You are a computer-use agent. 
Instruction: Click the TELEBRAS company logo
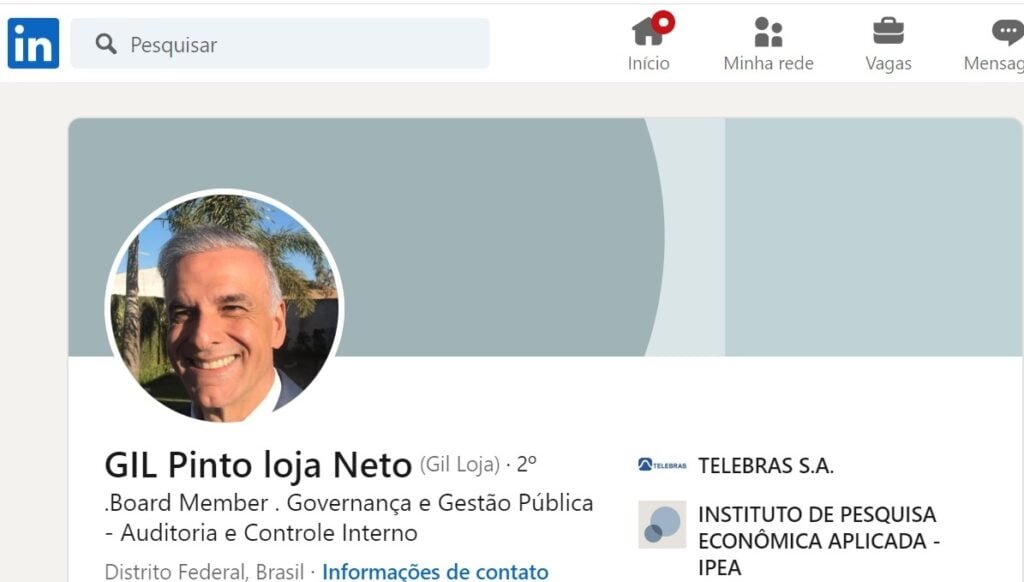662,465
